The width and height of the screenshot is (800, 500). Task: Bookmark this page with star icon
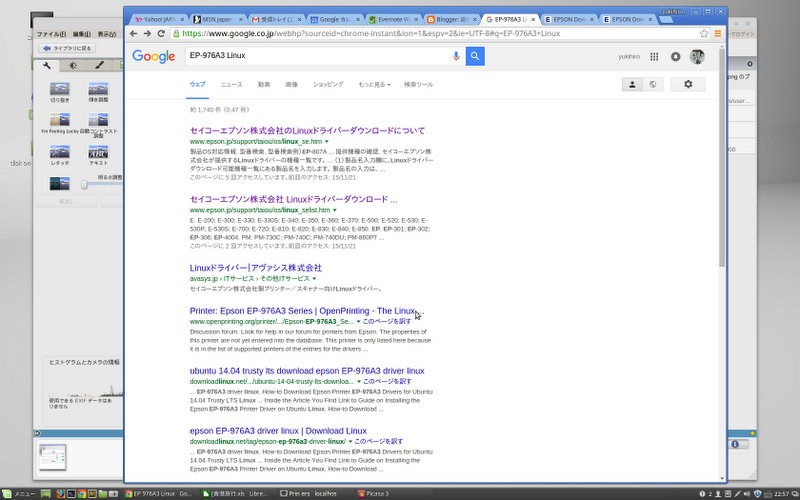pos(704,34)
